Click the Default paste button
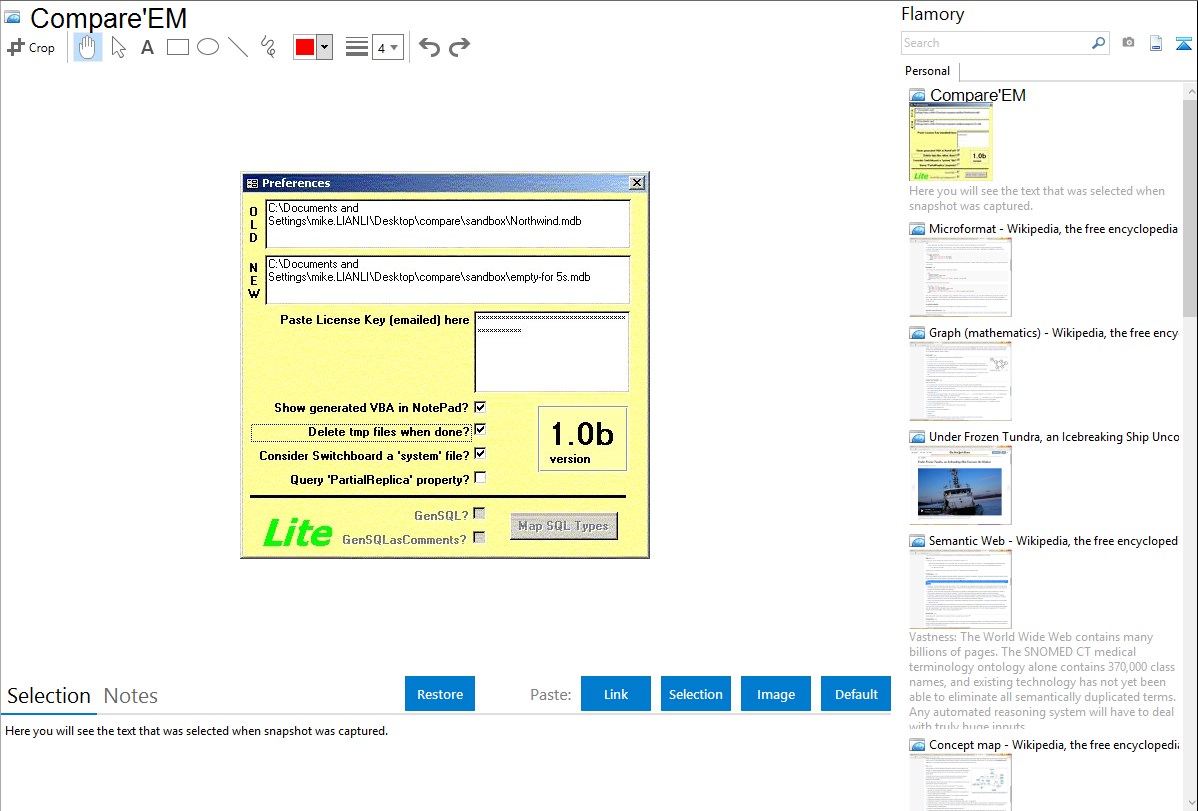Screen dimensions: 1198x811 pos(856,694)
